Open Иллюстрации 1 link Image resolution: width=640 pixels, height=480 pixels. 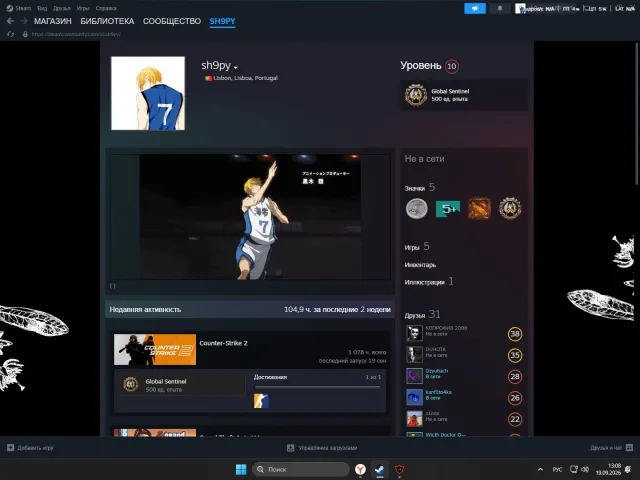(429, 281)
